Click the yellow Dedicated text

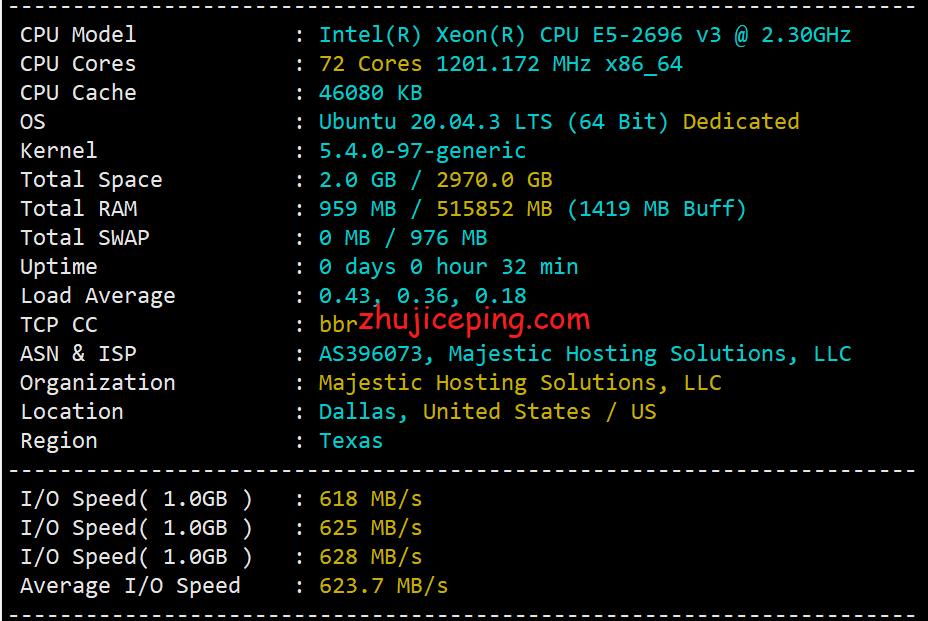click(x=740, y=122)
